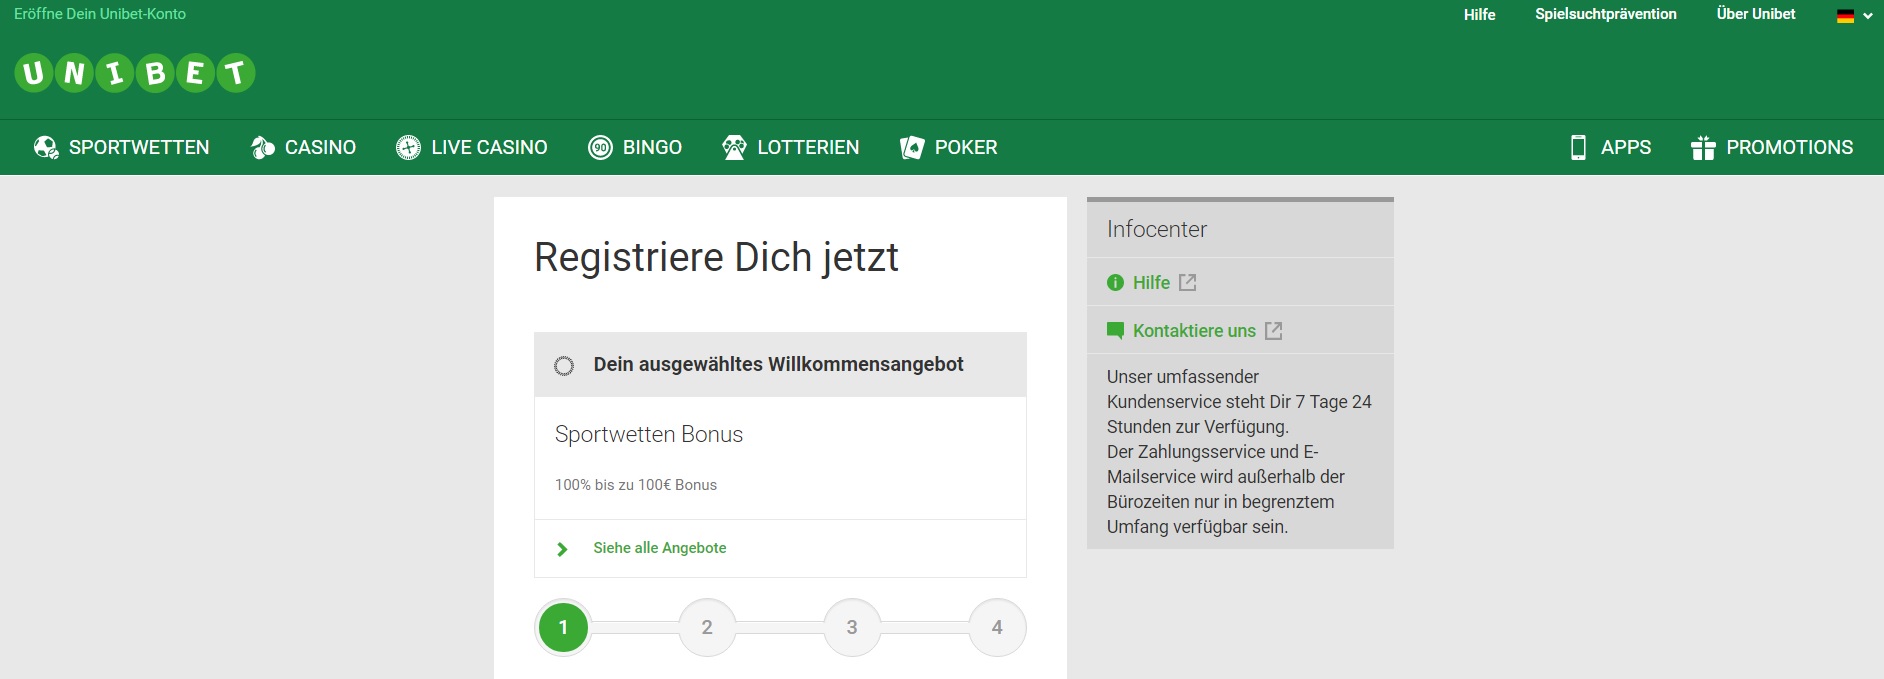Open the language flag dropdown

[x=1854, y=15]
